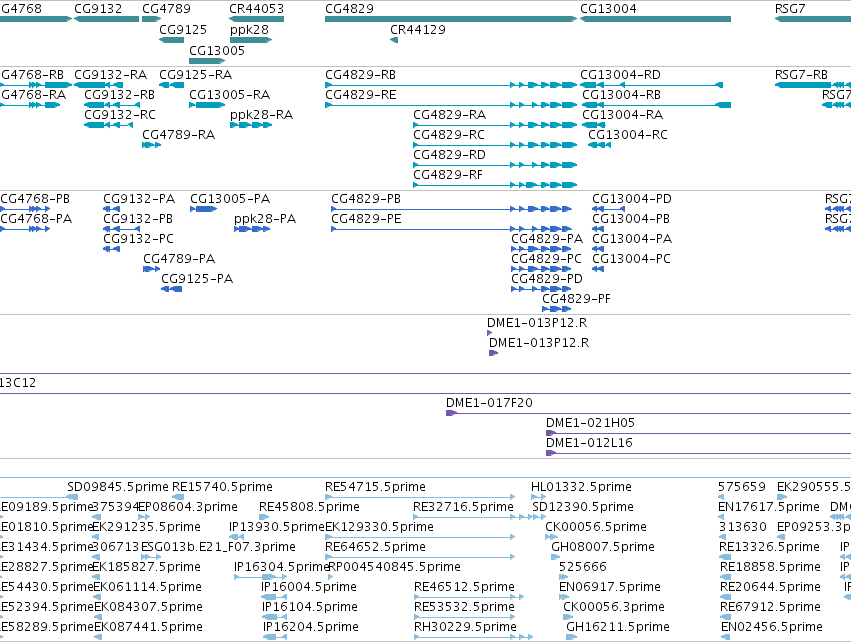Image resolution: width=851 pixels, height=642 pixels.
Task: Select transcript RSG7-RB
Action: click(801, 74)
